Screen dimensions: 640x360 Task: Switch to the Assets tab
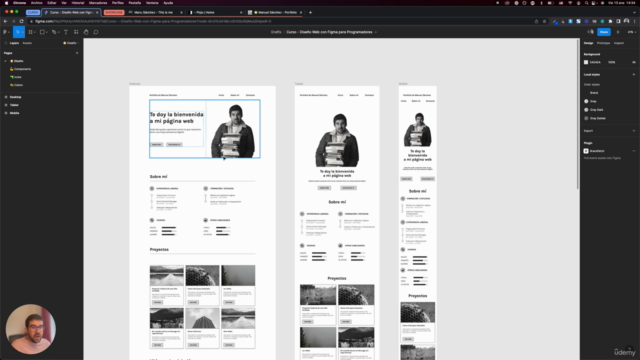[x=27, y=43]
